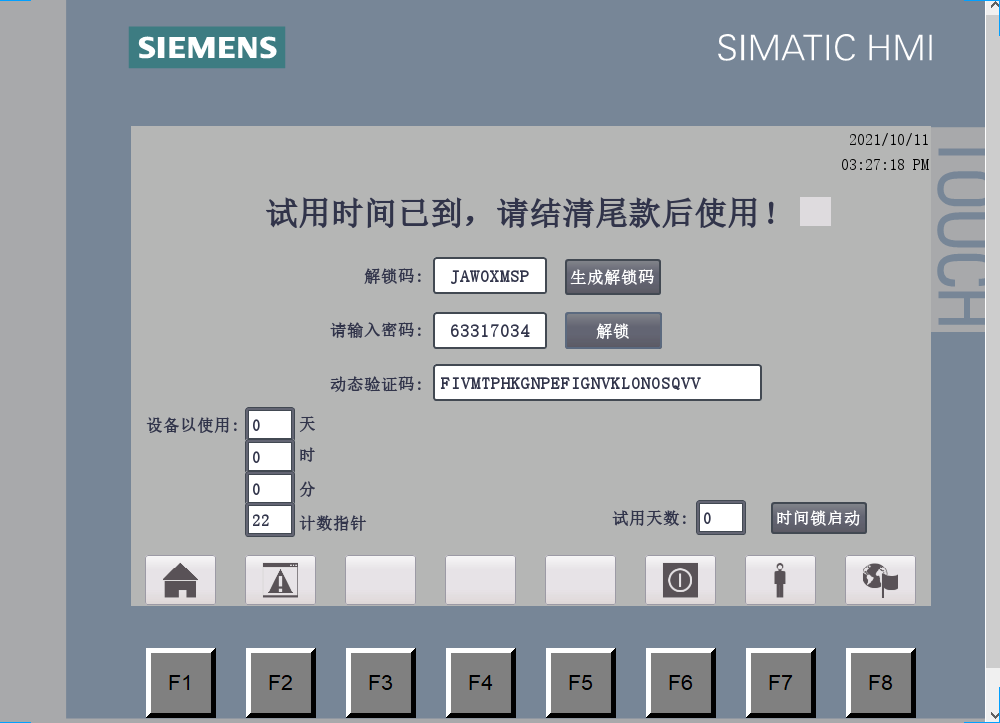Switch language with the globe flag icon
This screenshot has height=723, width=1000.
point(881,580)
